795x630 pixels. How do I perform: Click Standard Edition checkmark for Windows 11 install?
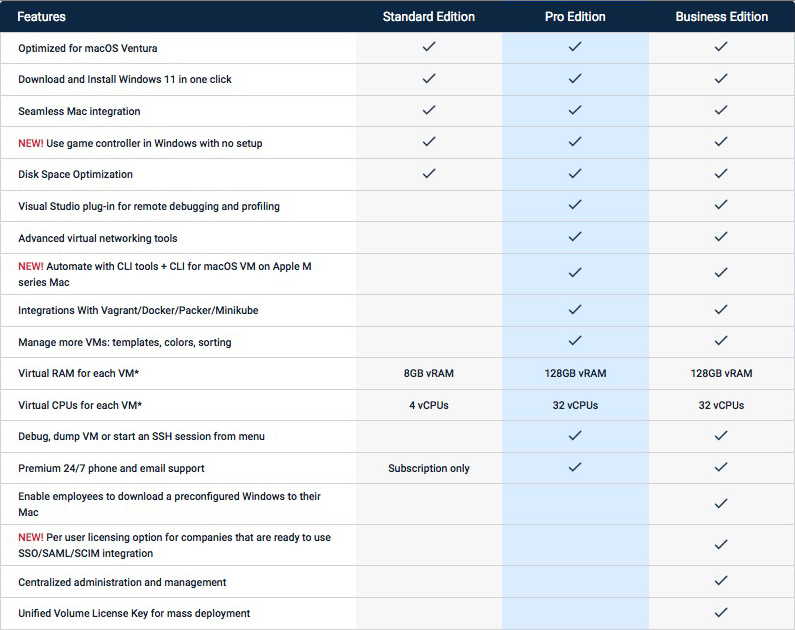pyautogui.click(x=429, y=78)
